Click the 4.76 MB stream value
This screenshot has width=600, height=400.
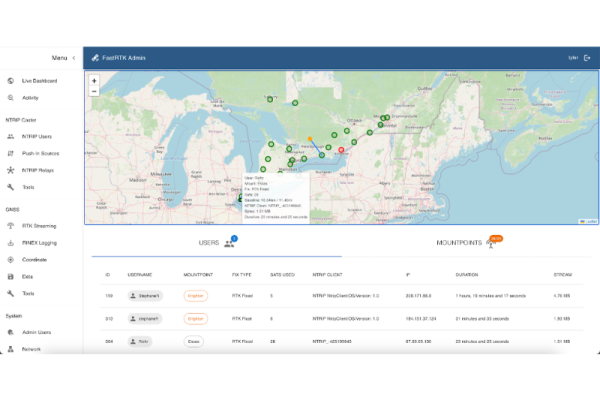[x=562, y=296]
